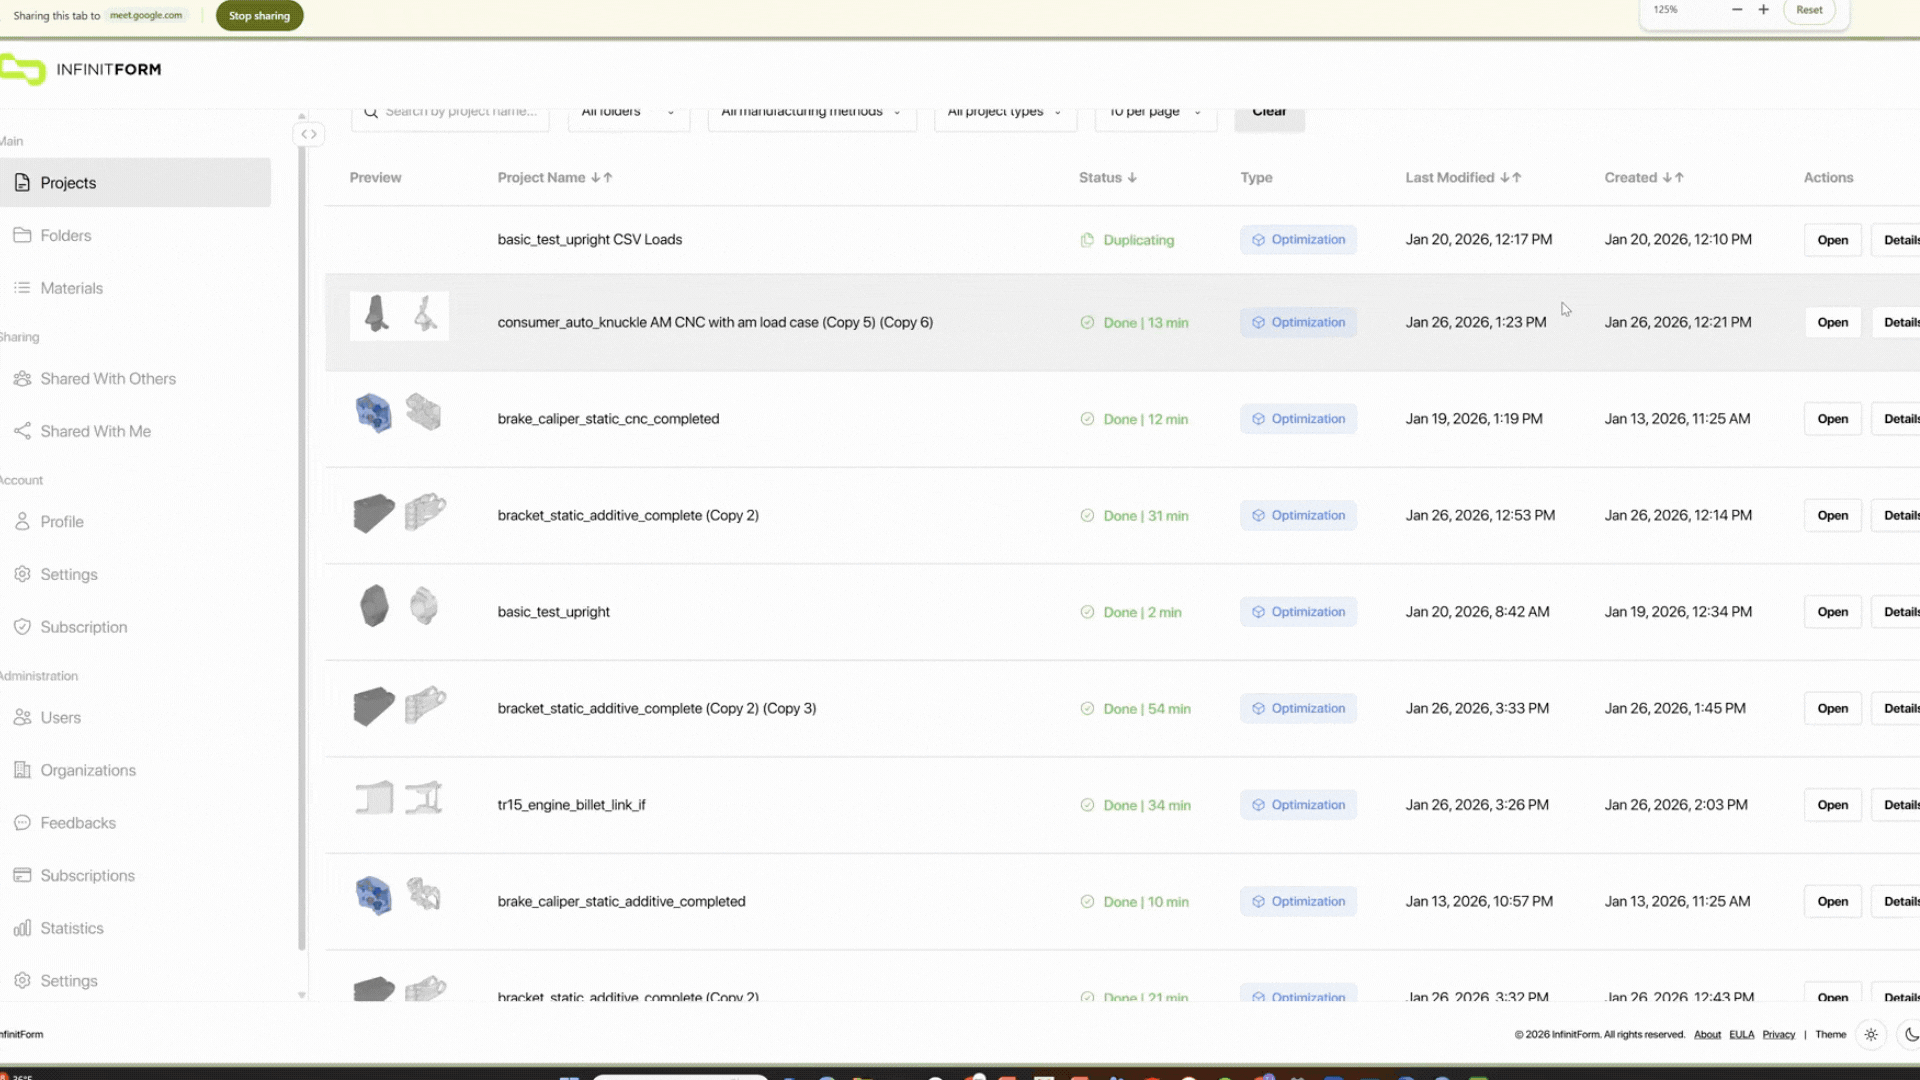The width and height of the screenshot is (1920, 1080).
Task: Click the Feedbacks speech bubble icon
Action: tap(22, 823)
